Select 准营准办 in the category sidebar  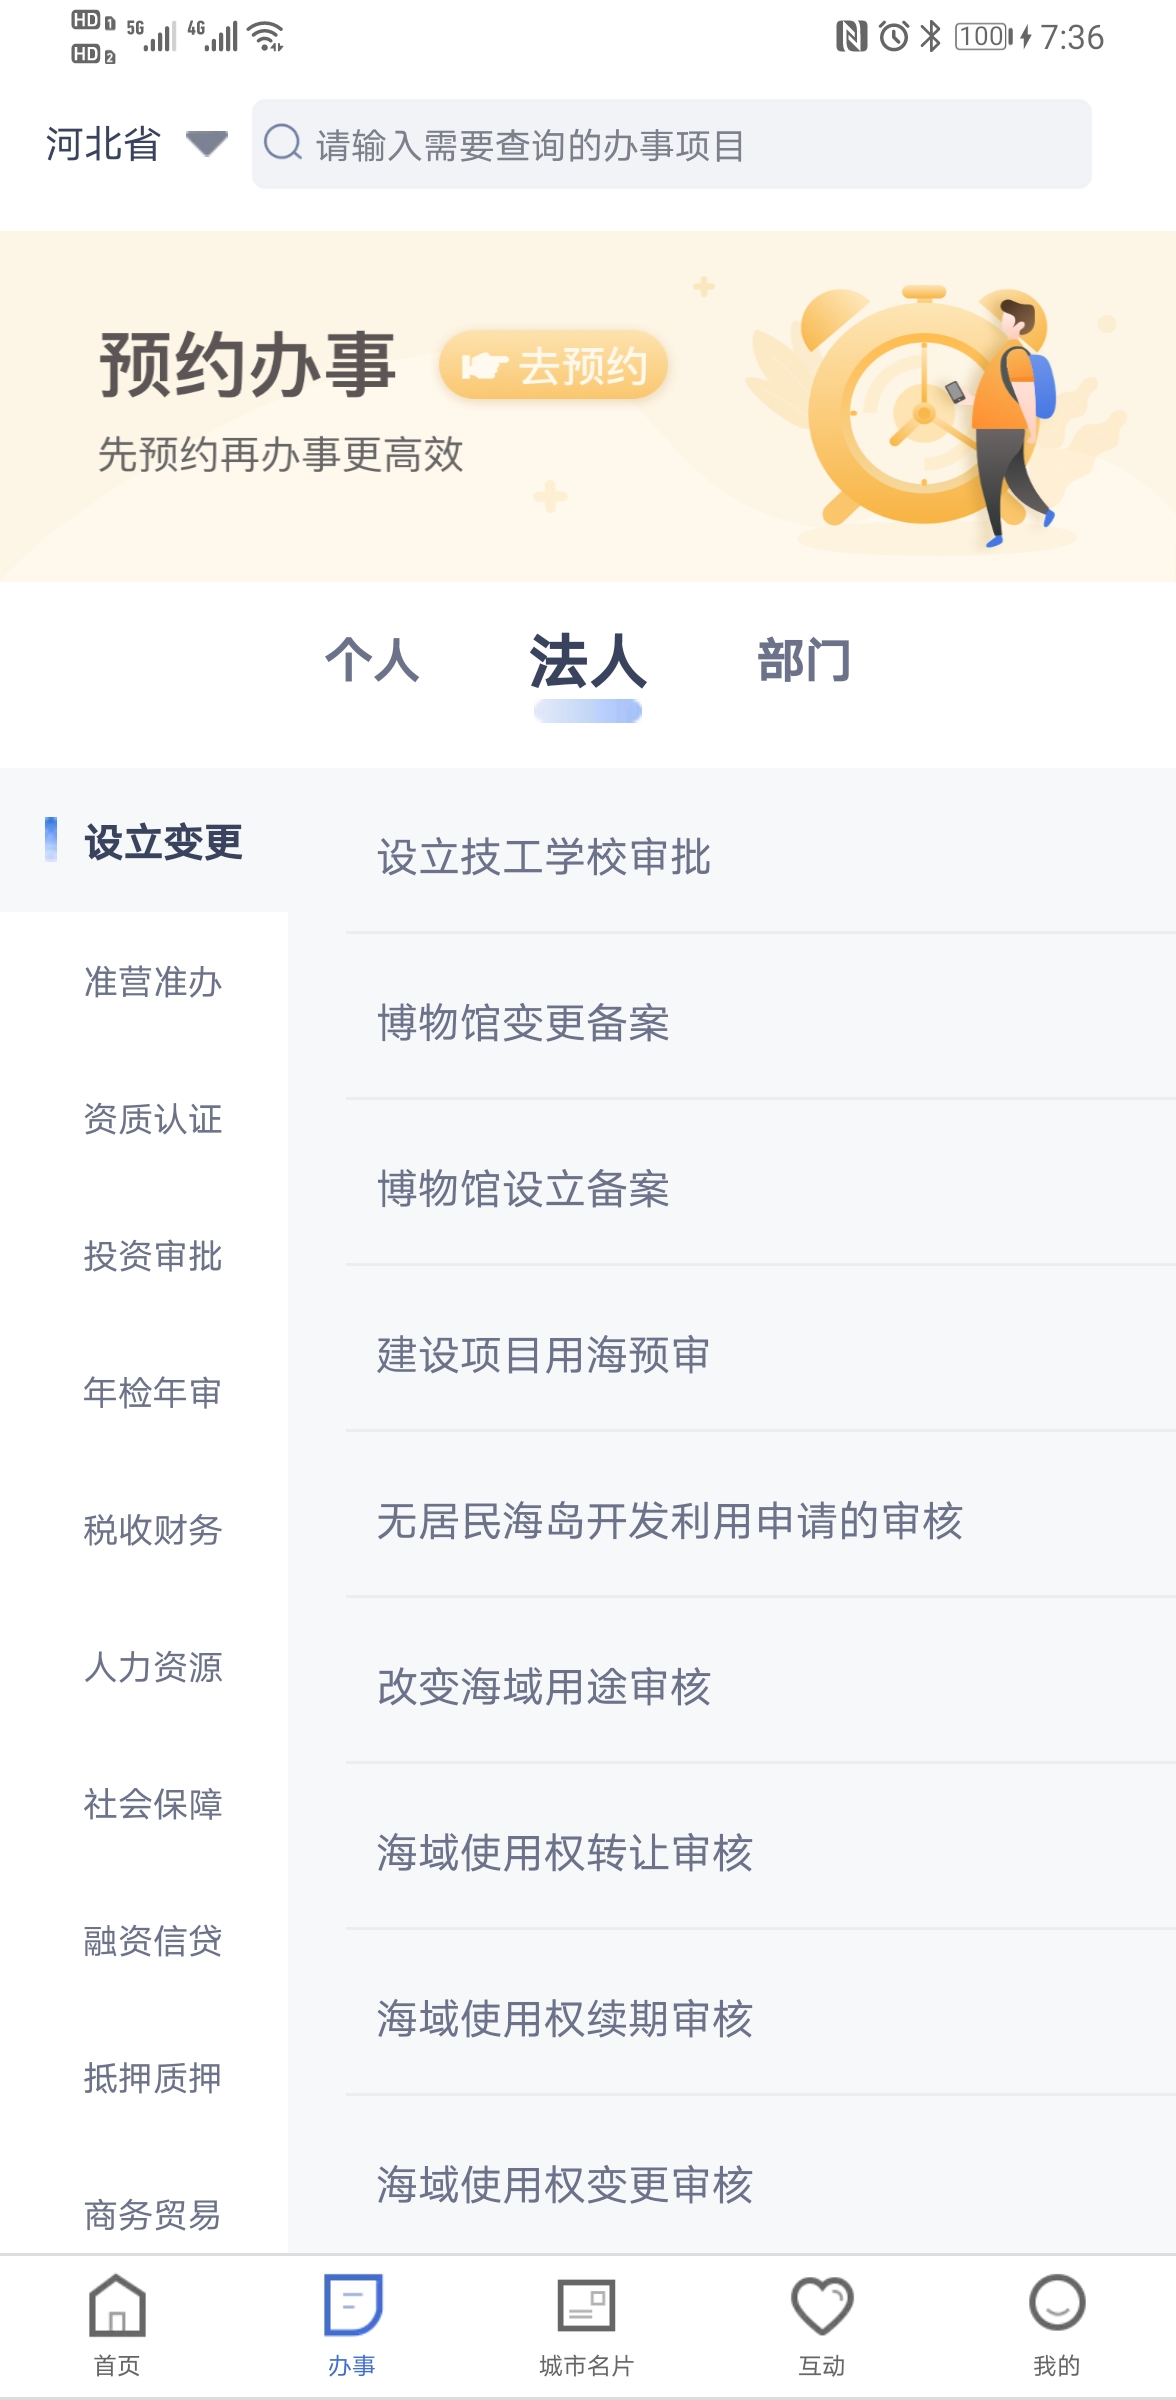pos(153,982)
